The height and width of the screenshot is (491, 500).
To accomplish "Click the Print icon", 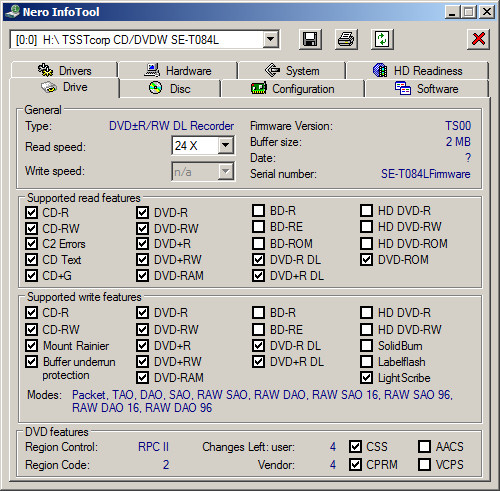I will [x=346, y=40].
